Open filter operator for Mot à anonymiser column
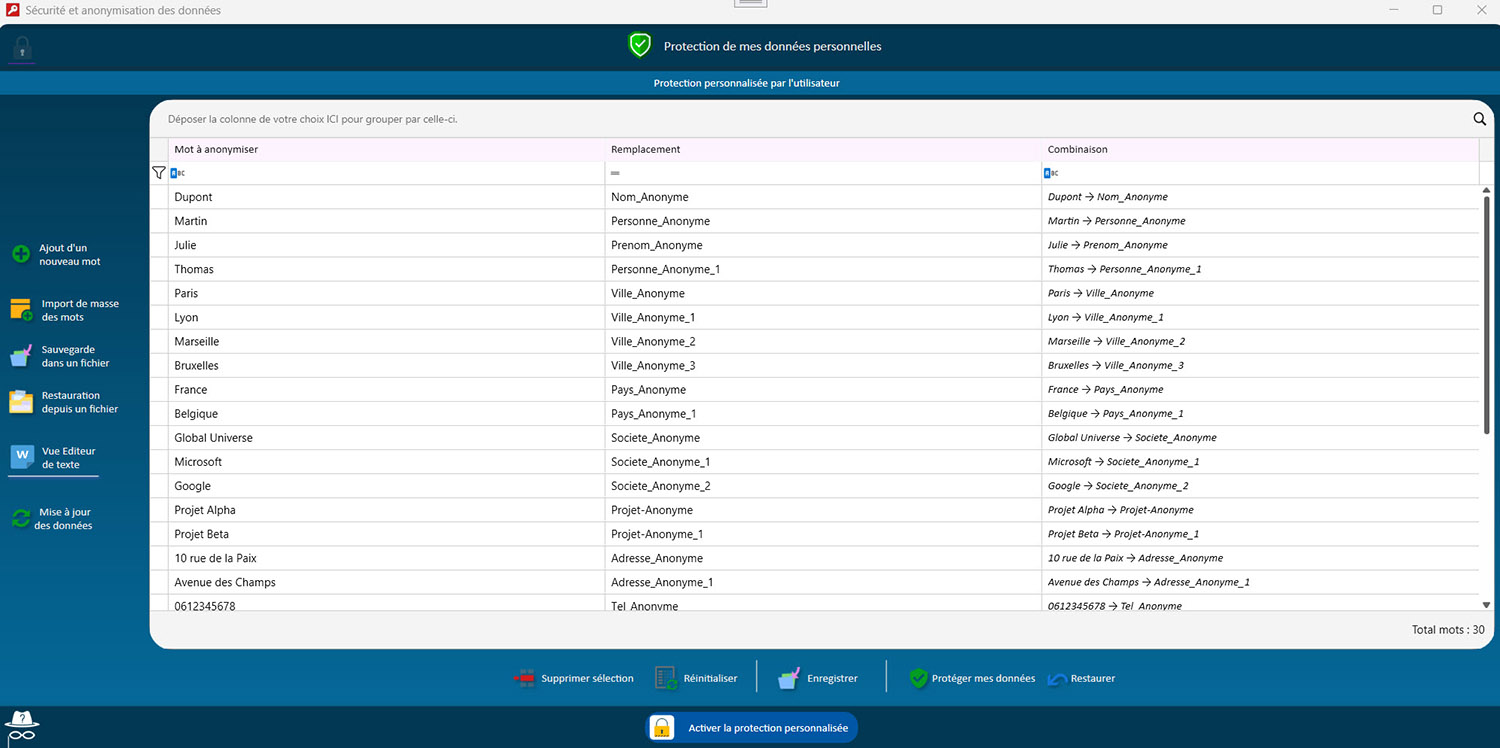The height and width of the screenshot is (748, 1500). 177,173
